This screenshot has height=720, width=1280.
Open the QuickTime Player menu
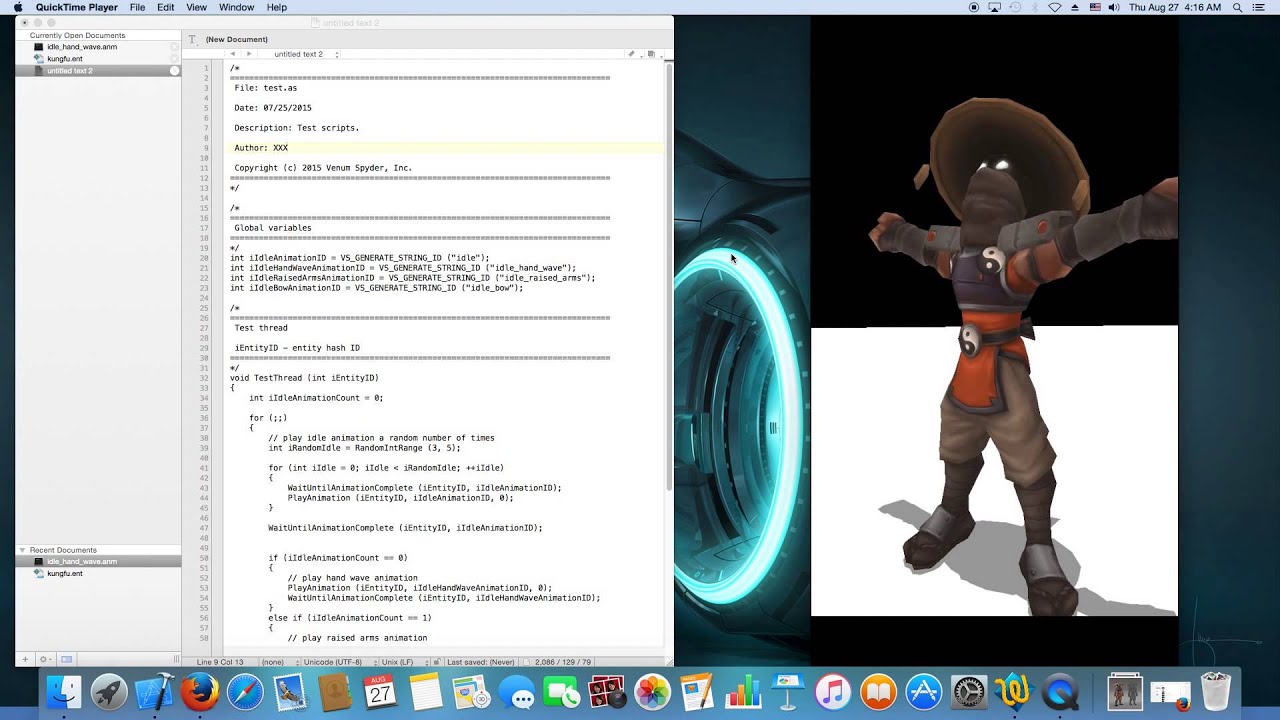coord(76,7)
